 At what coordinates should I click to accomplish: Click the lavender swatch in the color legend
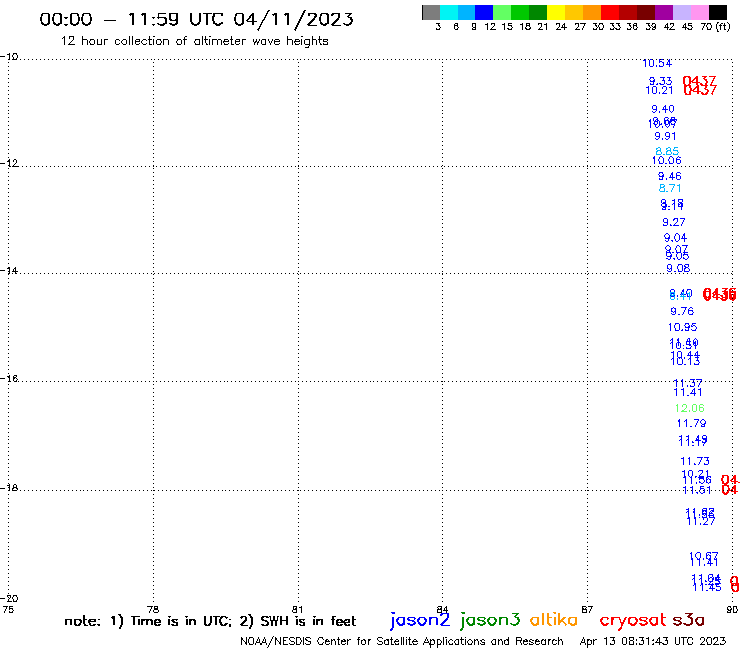point(682,12)
